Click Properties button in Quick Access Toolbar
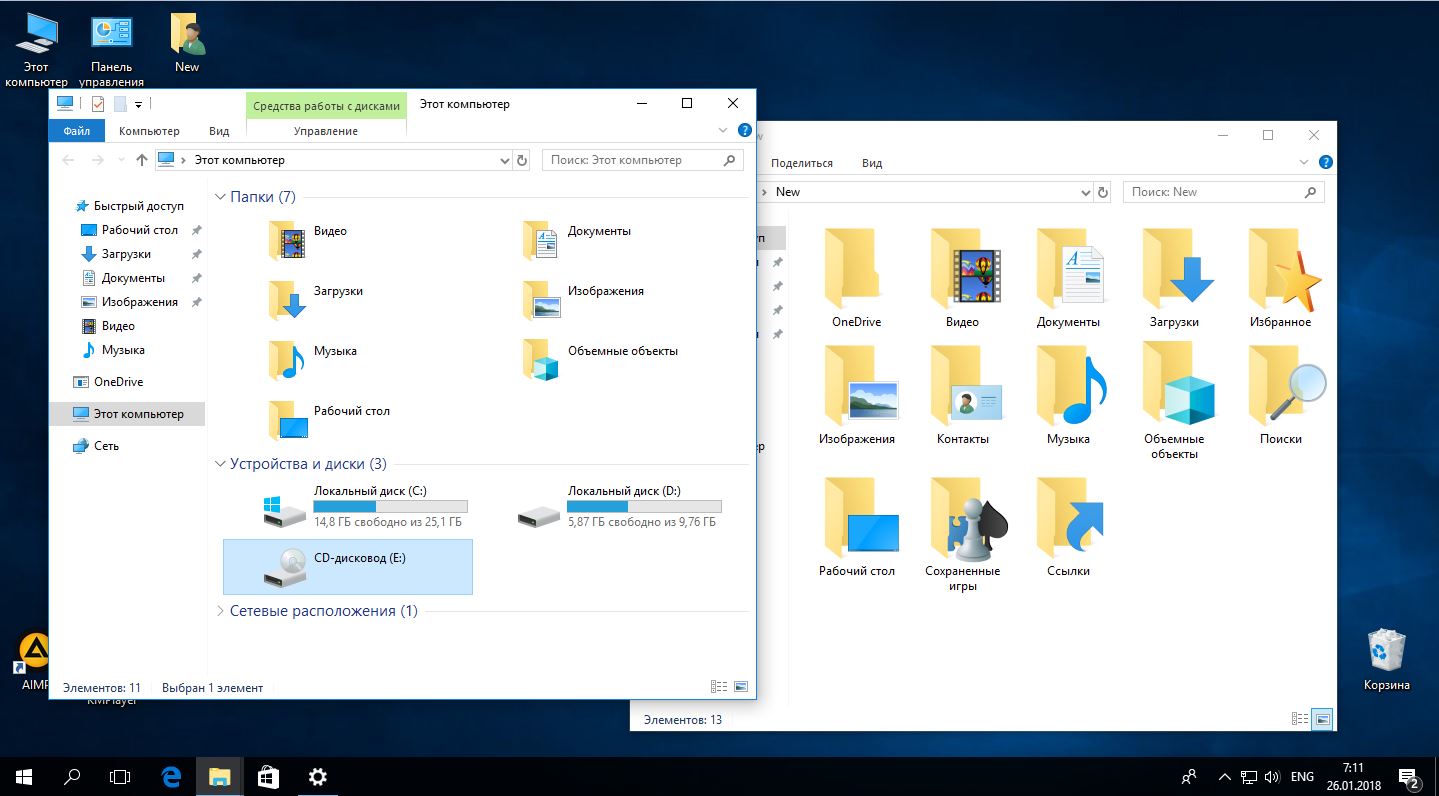This screenshot has width=1439, height=796. 97,104
